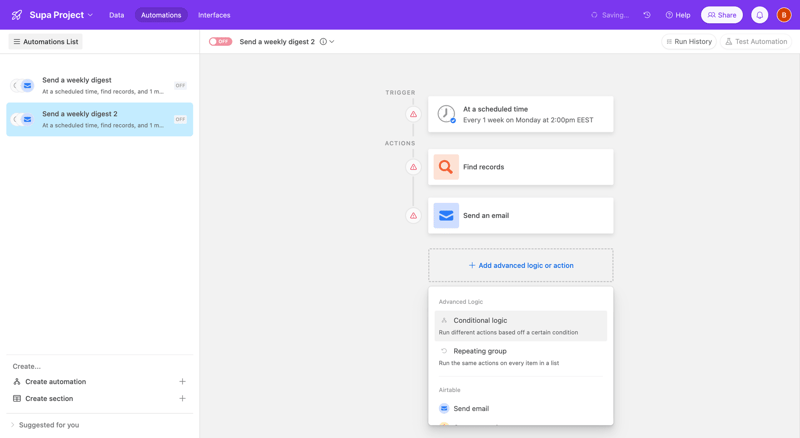The image size is (800, 438).
Task: Click the OFF badge of Send a weekly digest 2
Action: pyautogui.click(x=180, y=119)
